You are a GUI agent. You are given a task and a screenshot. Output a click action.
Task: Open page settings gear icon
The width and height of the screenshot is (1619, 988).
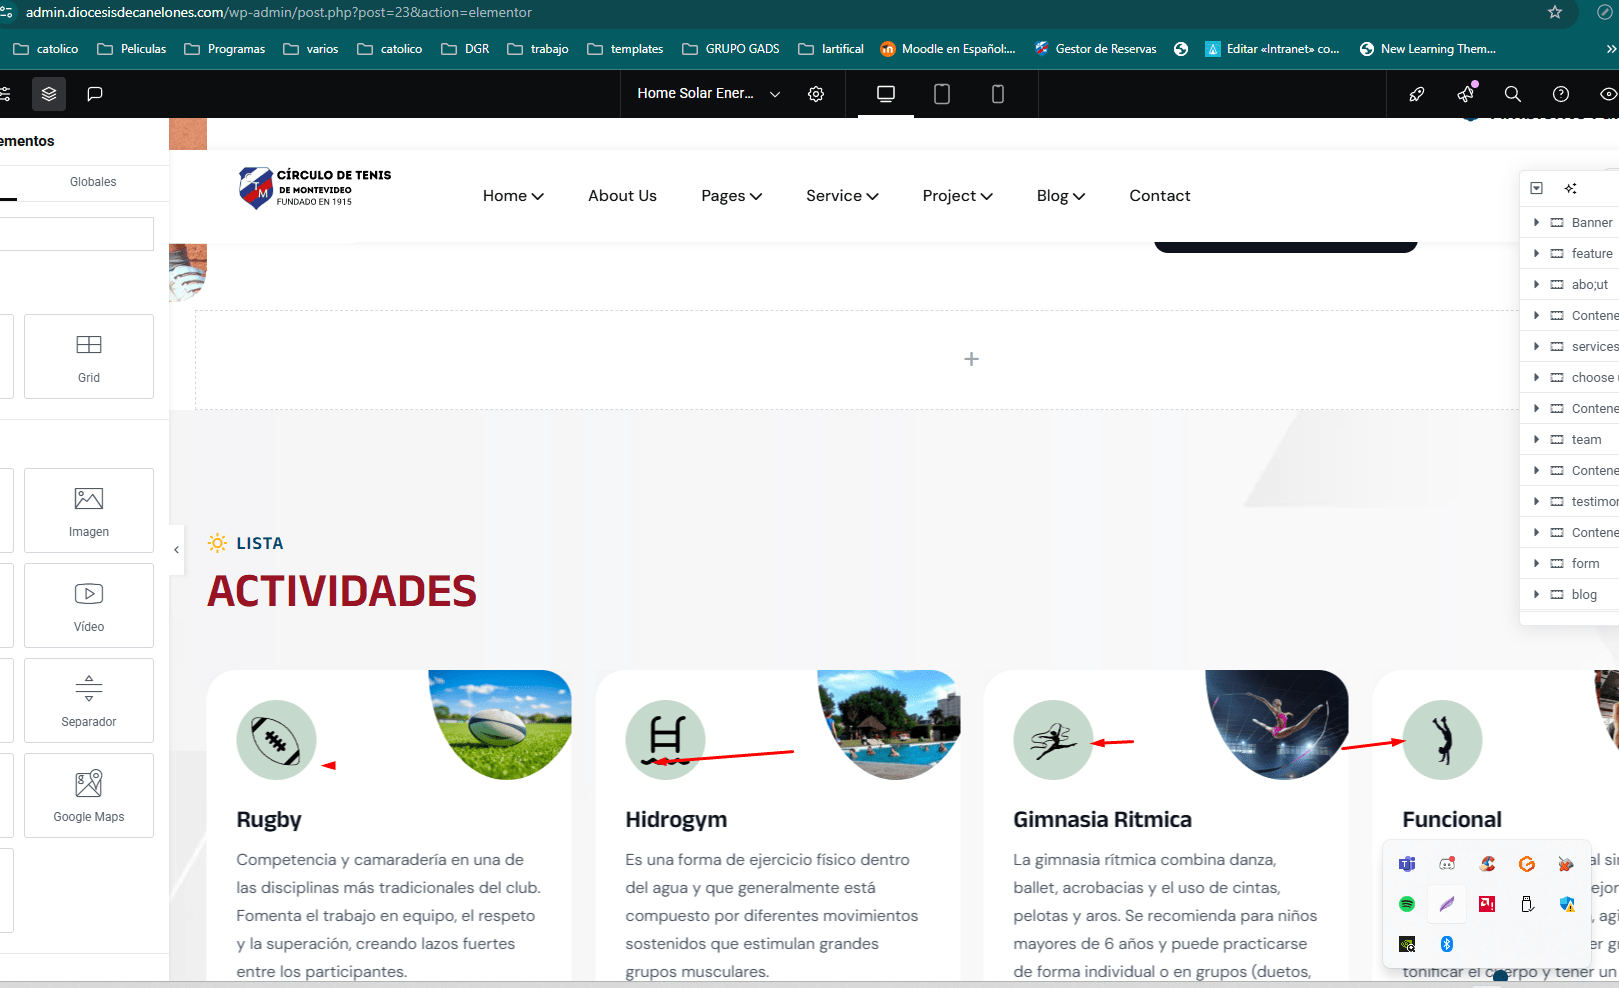(x=816, y=94)
